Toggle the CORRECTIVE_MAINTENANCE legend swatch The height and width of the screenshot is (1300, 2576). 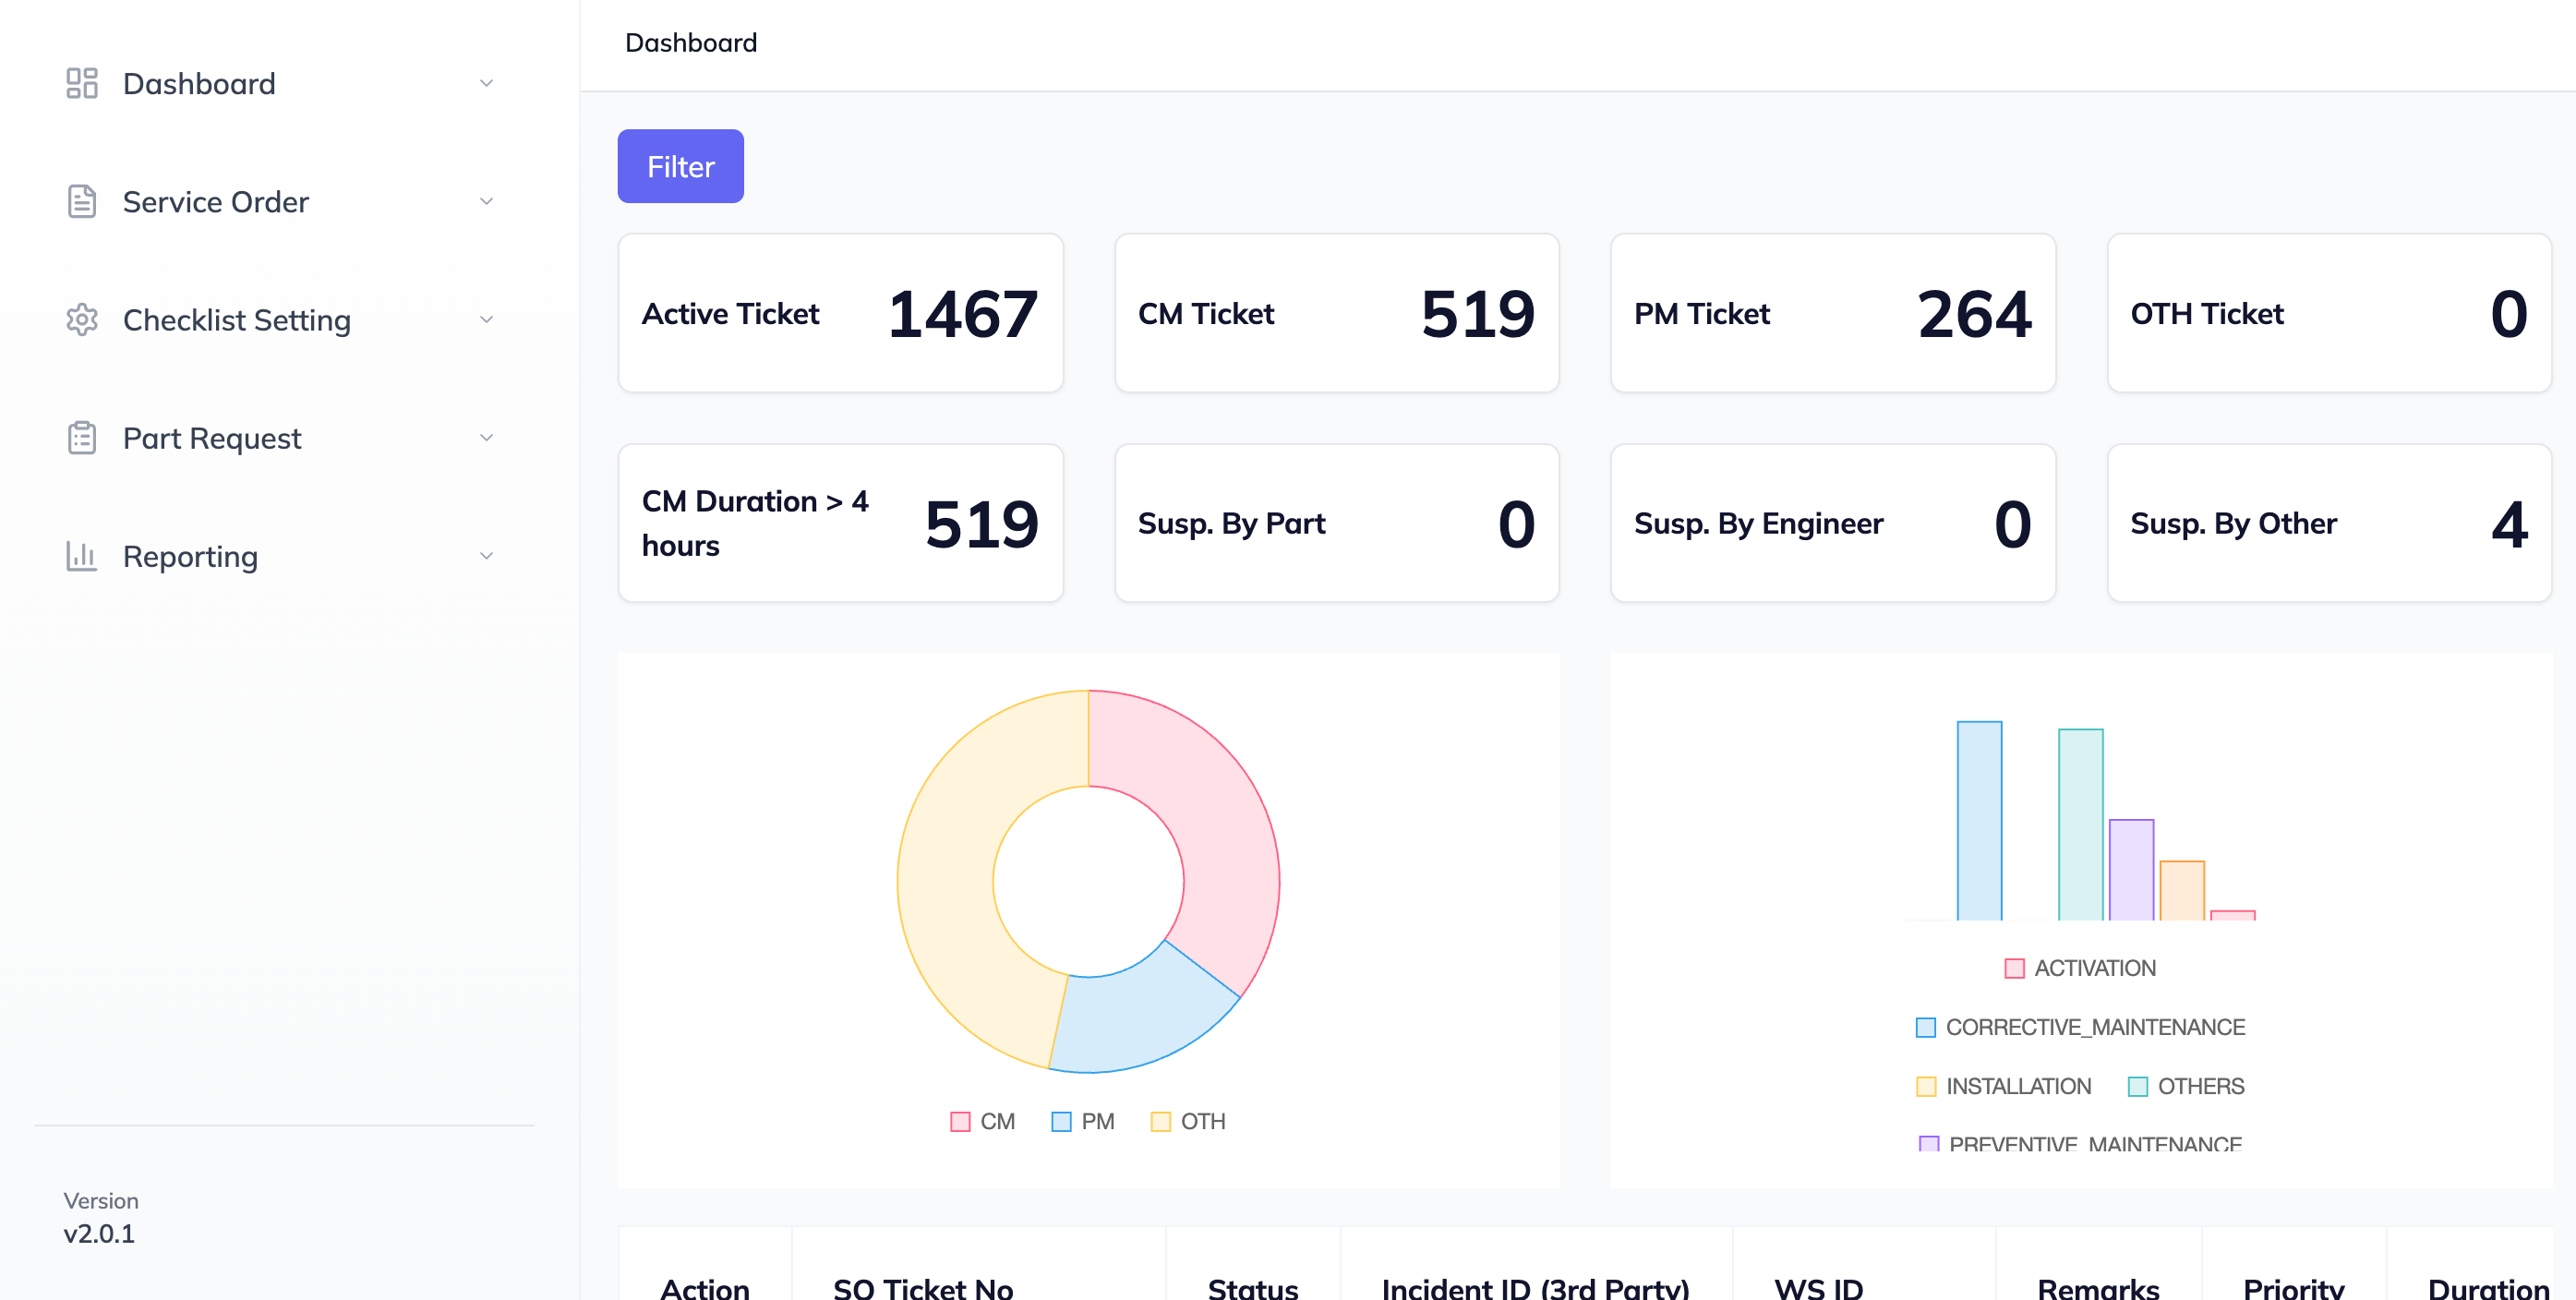(1925, 1027)
